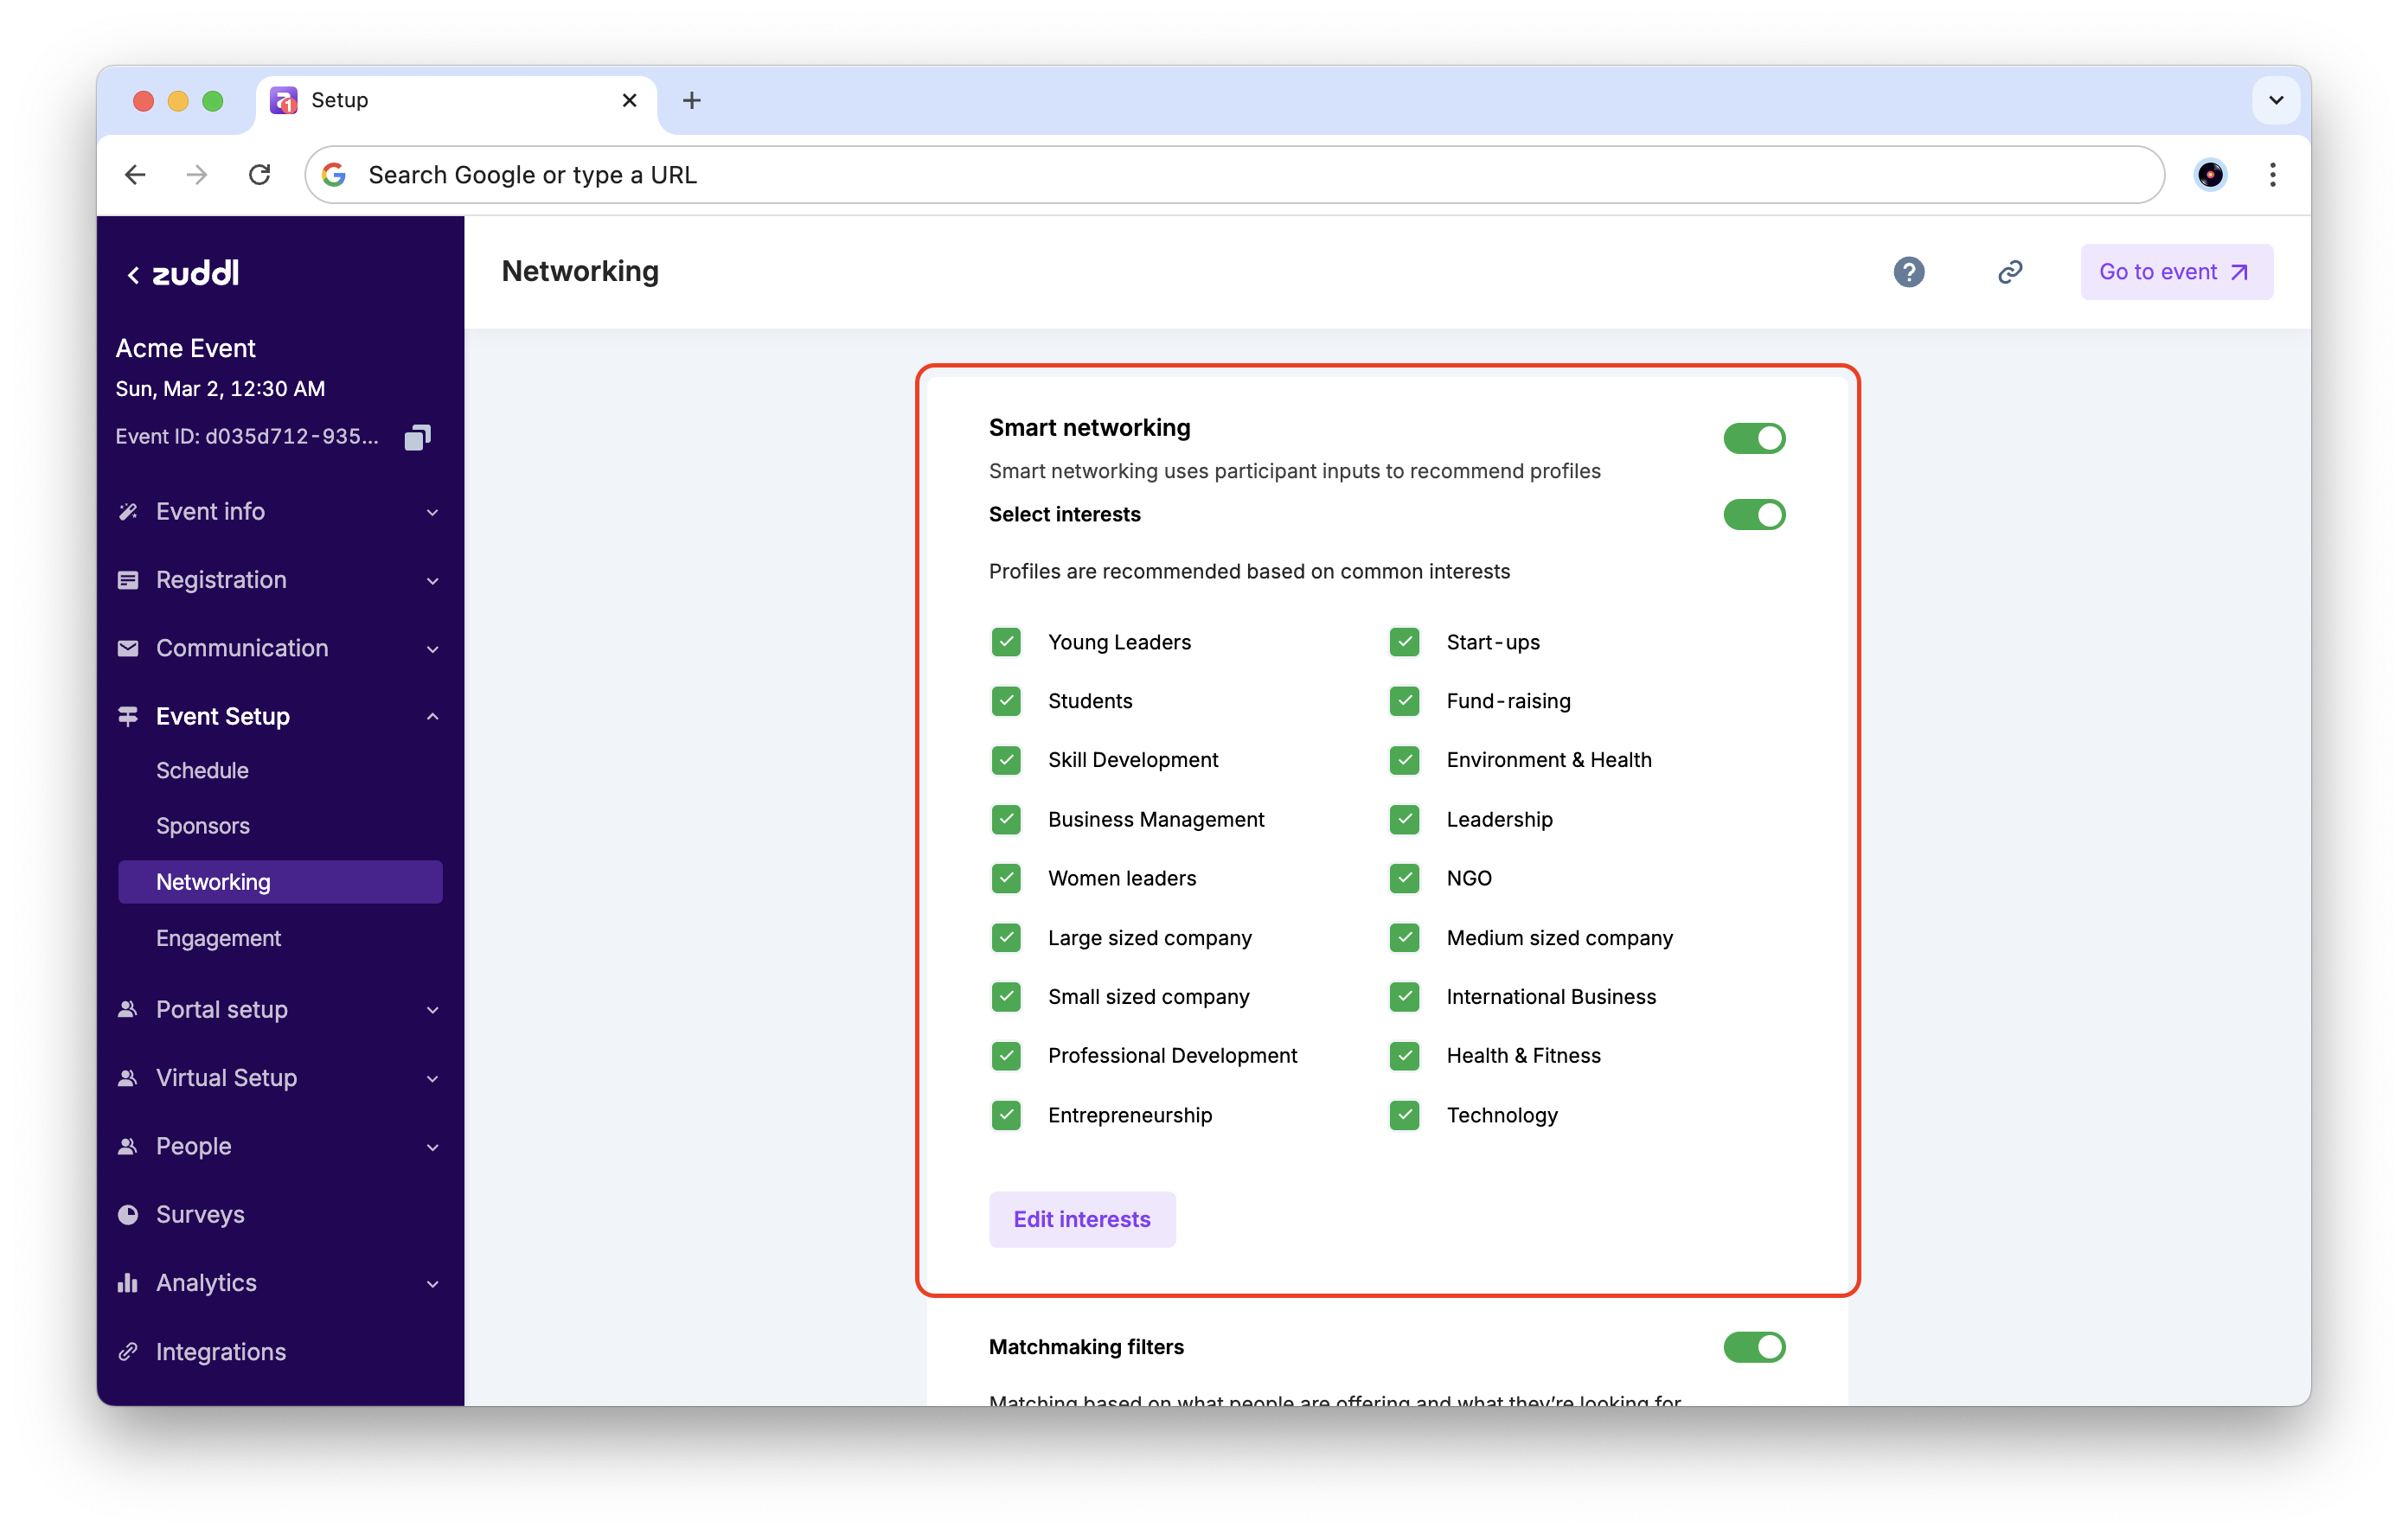Click the browser profile avatar icon

[2209, 175]
